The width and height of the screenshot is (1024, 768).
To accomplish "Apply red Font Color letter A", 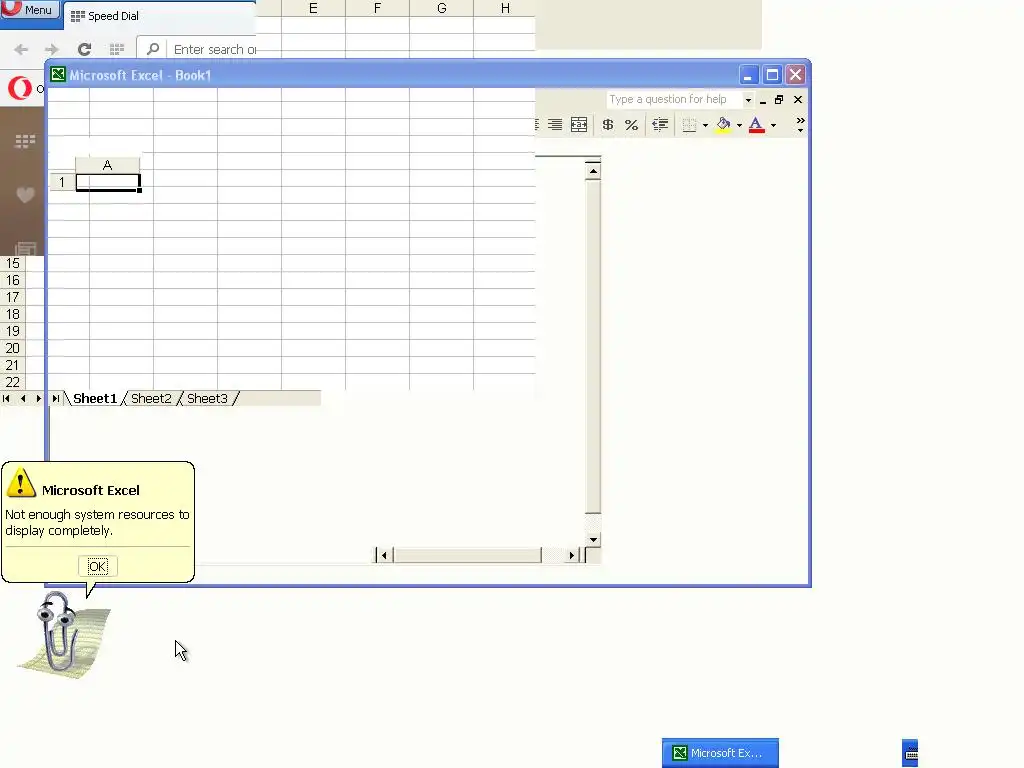I will (x=756, y=125).
